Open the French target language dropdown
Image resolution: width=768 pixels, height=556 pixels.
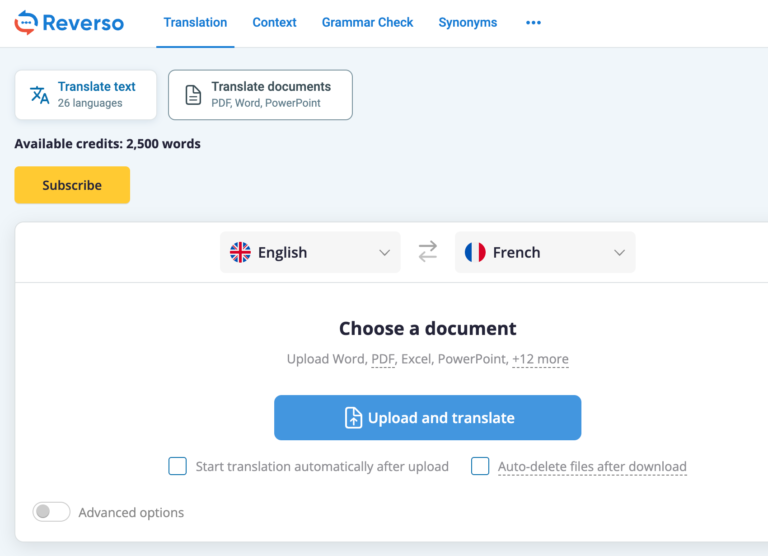coord(545,252)
